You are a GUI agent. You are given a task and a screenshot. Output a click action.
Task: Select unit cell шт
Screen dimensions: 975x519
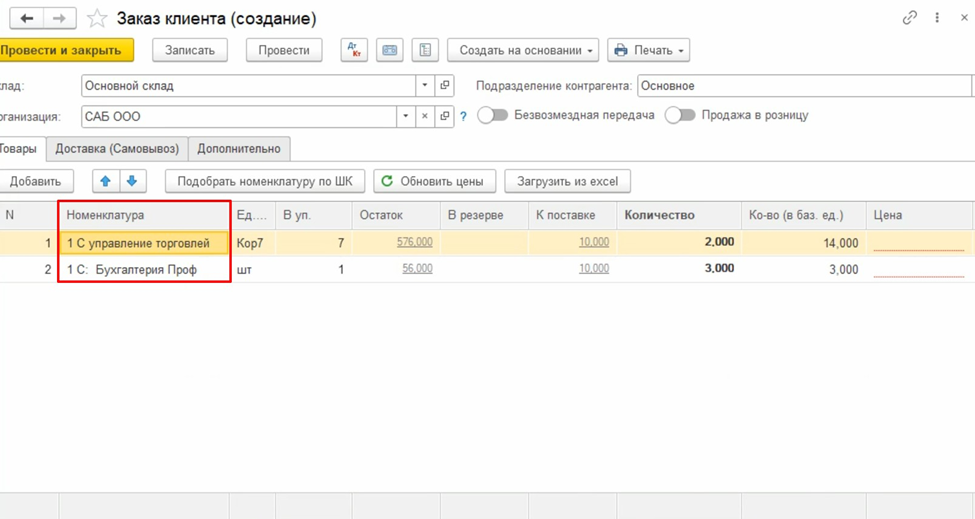[252, 270]
